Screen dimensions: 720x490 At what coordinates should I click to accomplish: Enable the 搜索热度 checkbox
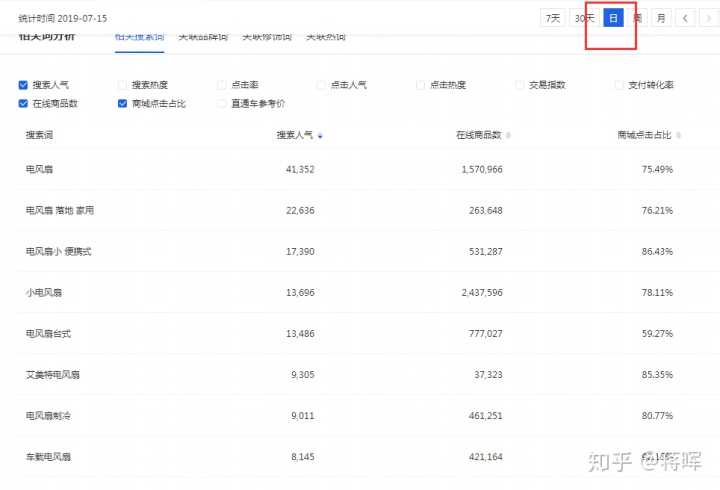tap(123, 85)
